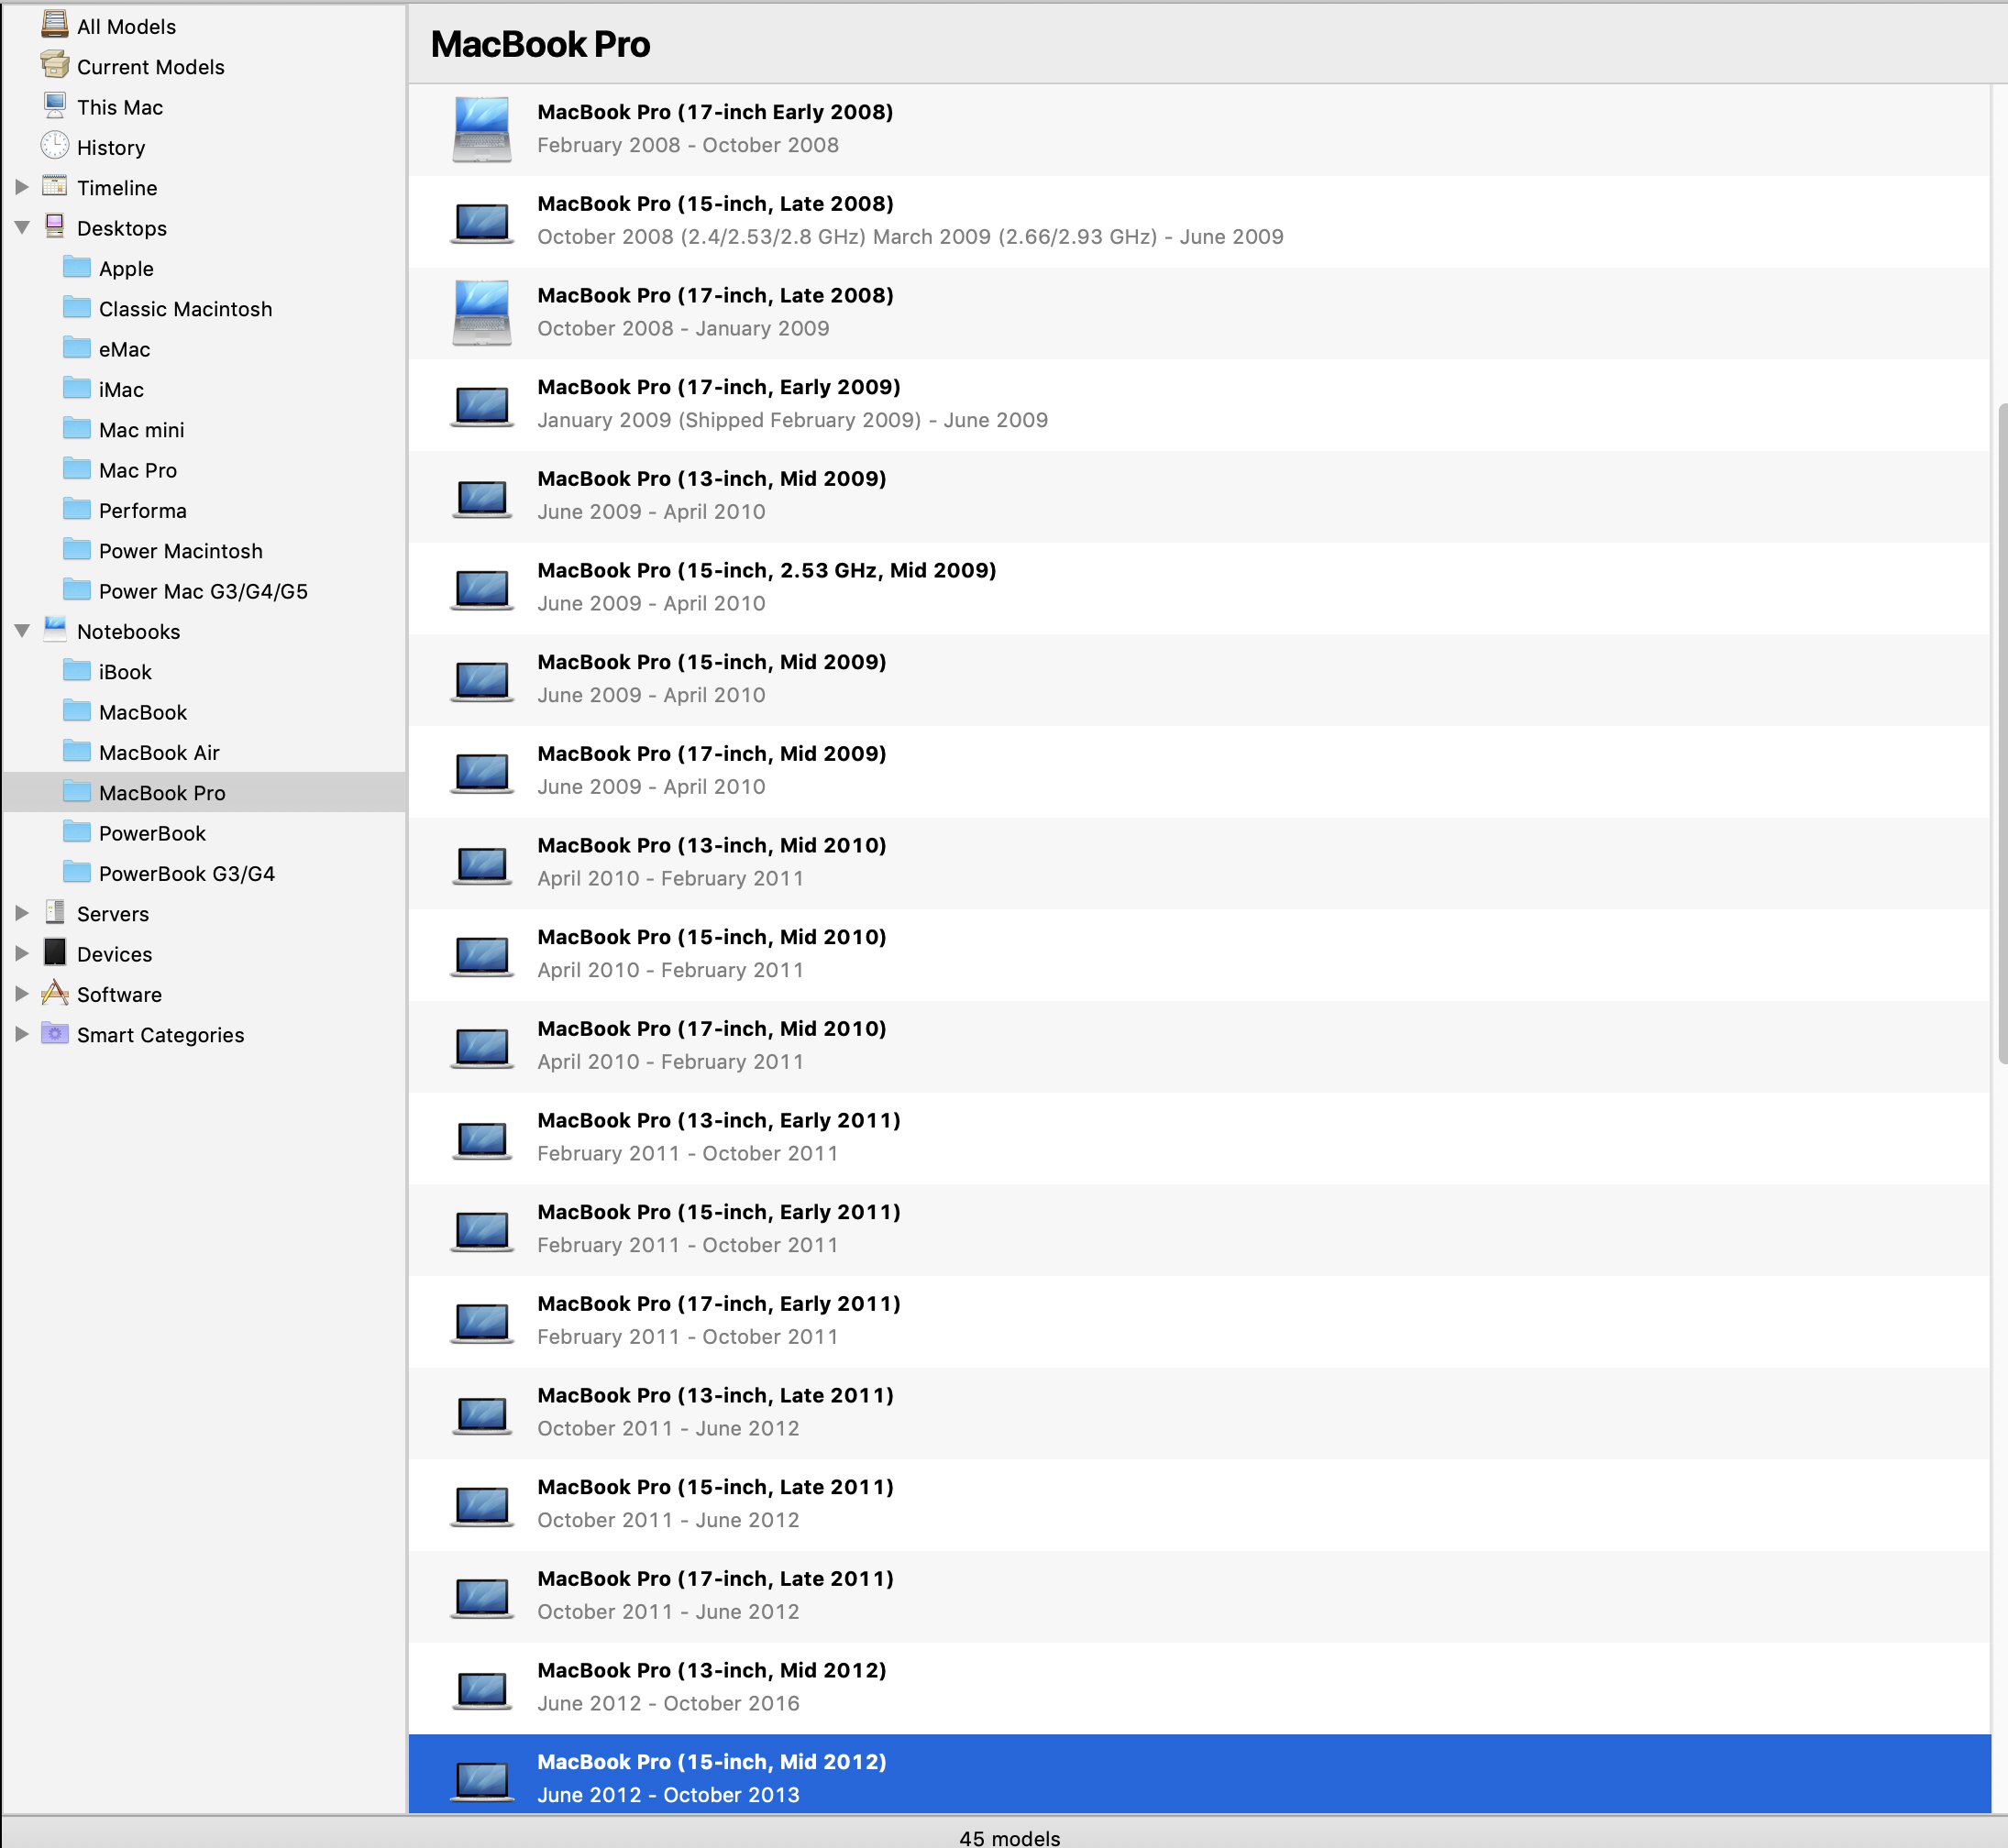Select MacBook Pro (15-inch, Mid 2010)
This screenshot has height=1848, width=2008.
tap(1199, 954)
